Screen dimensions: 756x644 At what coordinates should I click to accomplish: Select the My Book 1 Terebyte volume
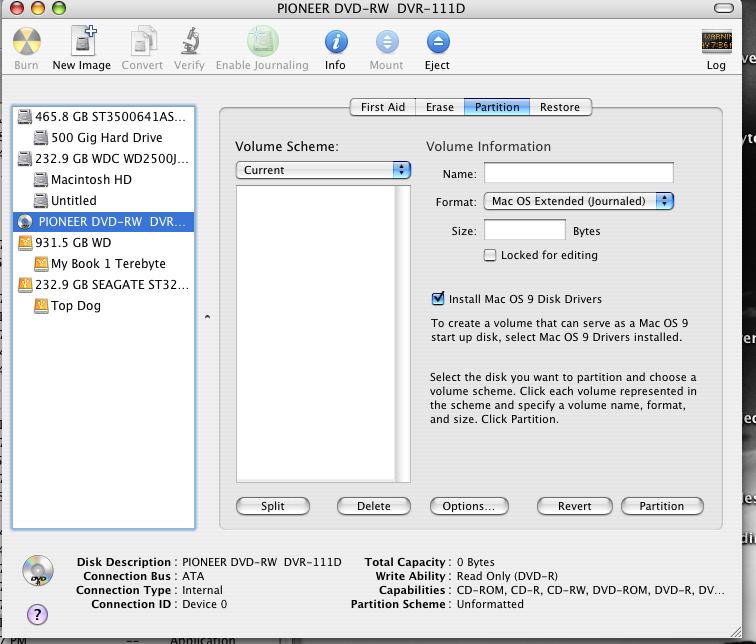(104, 264)
